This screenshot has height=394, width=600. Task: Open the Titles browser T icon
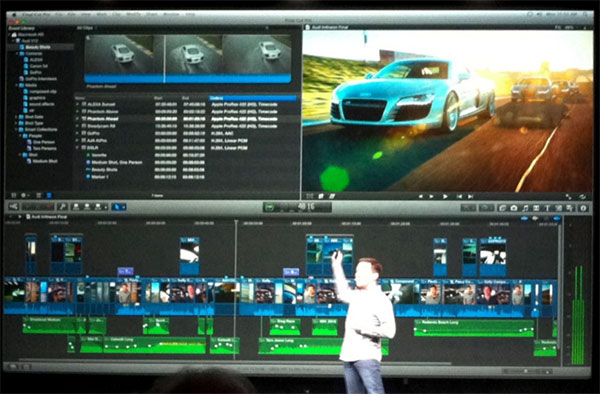tap(547, 208)
